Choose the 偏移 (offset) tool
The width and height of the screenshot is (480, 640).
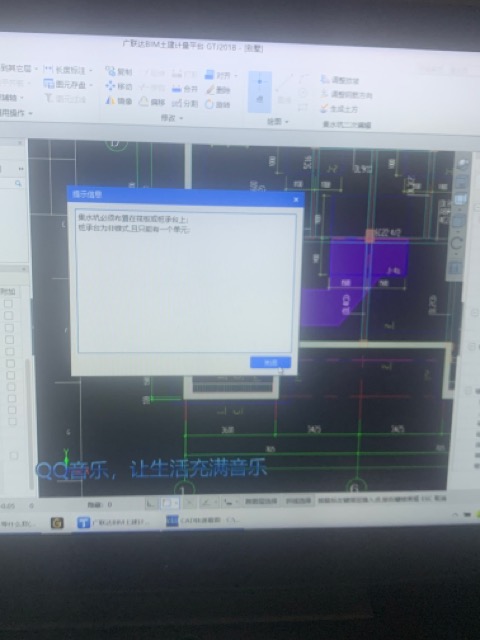point(152,102)
